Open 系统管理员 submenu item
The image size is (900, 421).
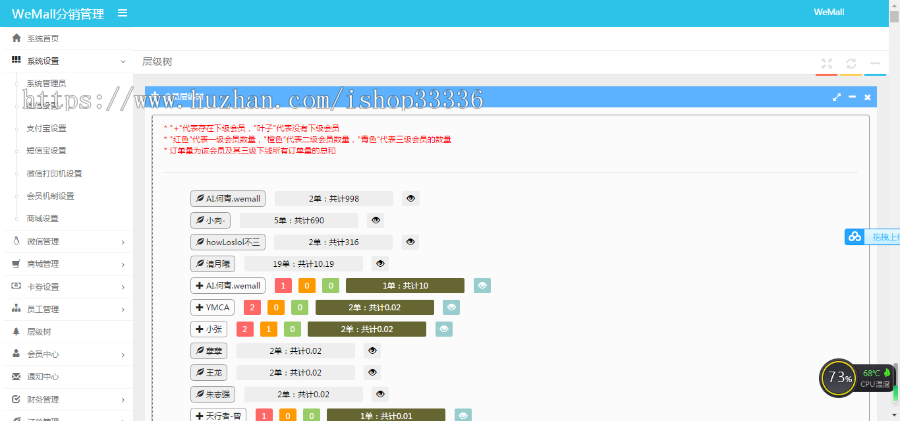click(x=46, y=83)
